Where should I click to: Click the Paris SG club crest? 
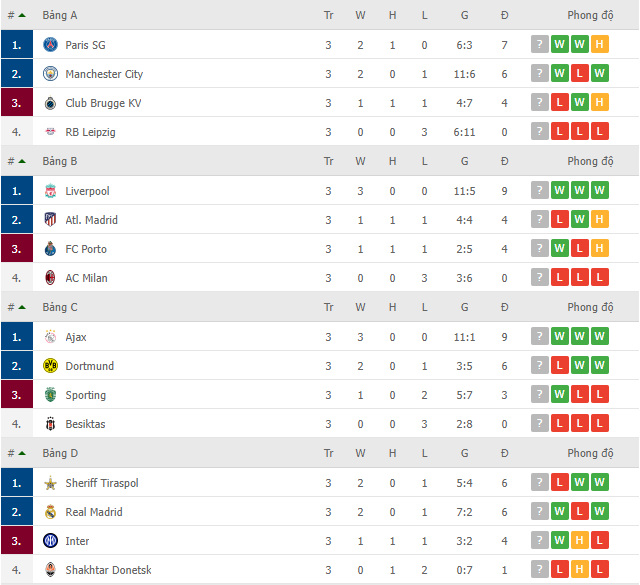pyautogui.click(x=50, y=44)
